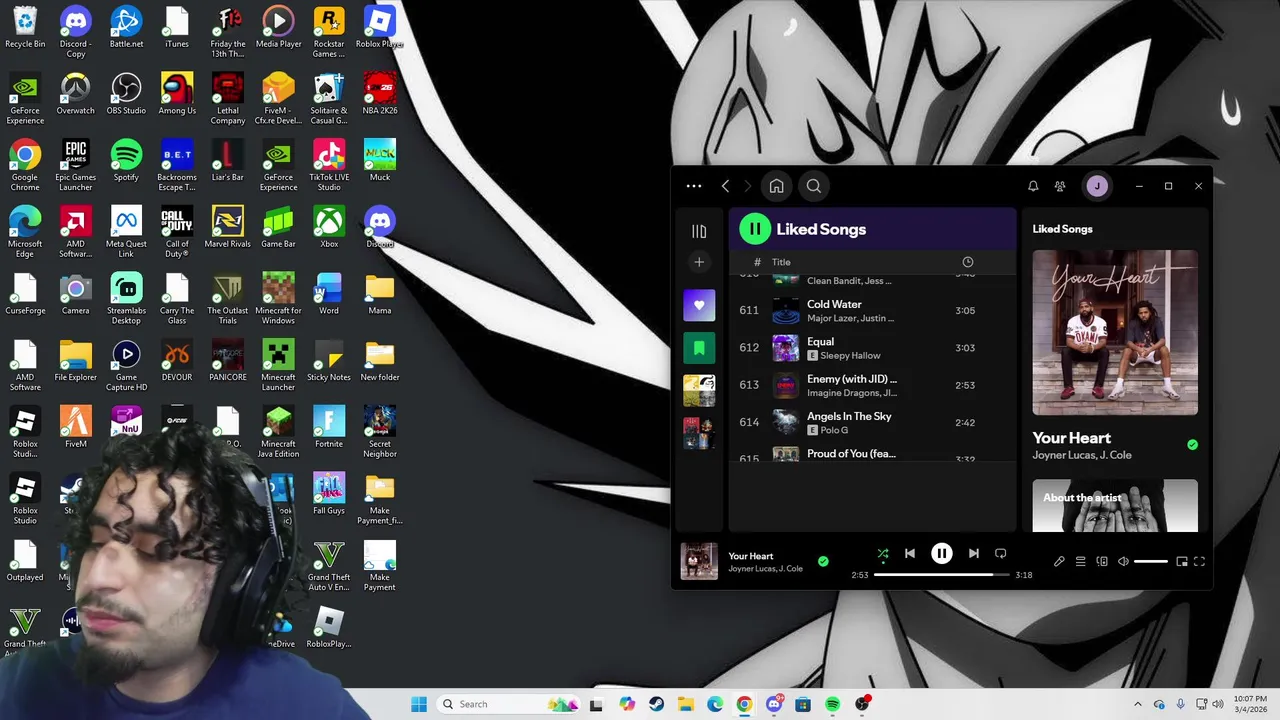The height and width of the screenshot is (720, 1280).
Task: Toggle shuffle in the player controls
Action: [x=882, y=554]
